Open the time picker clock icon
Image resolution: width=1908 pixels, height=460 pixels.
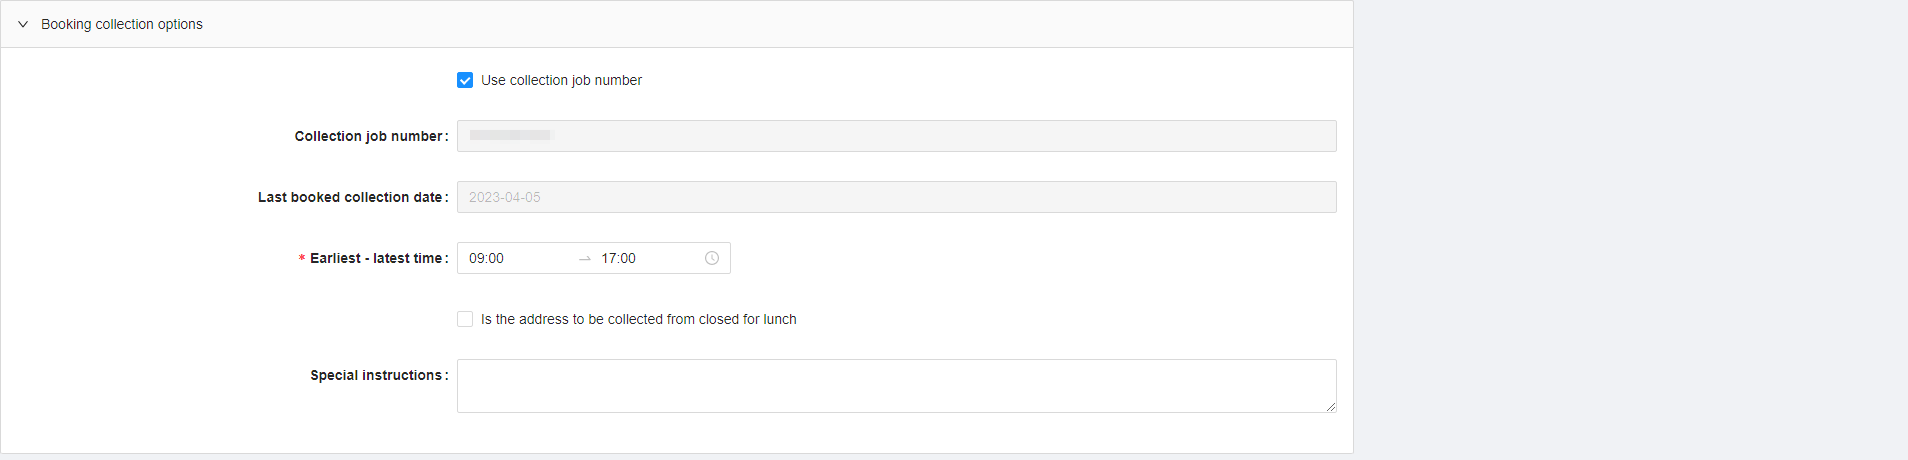tap(712, 258)
